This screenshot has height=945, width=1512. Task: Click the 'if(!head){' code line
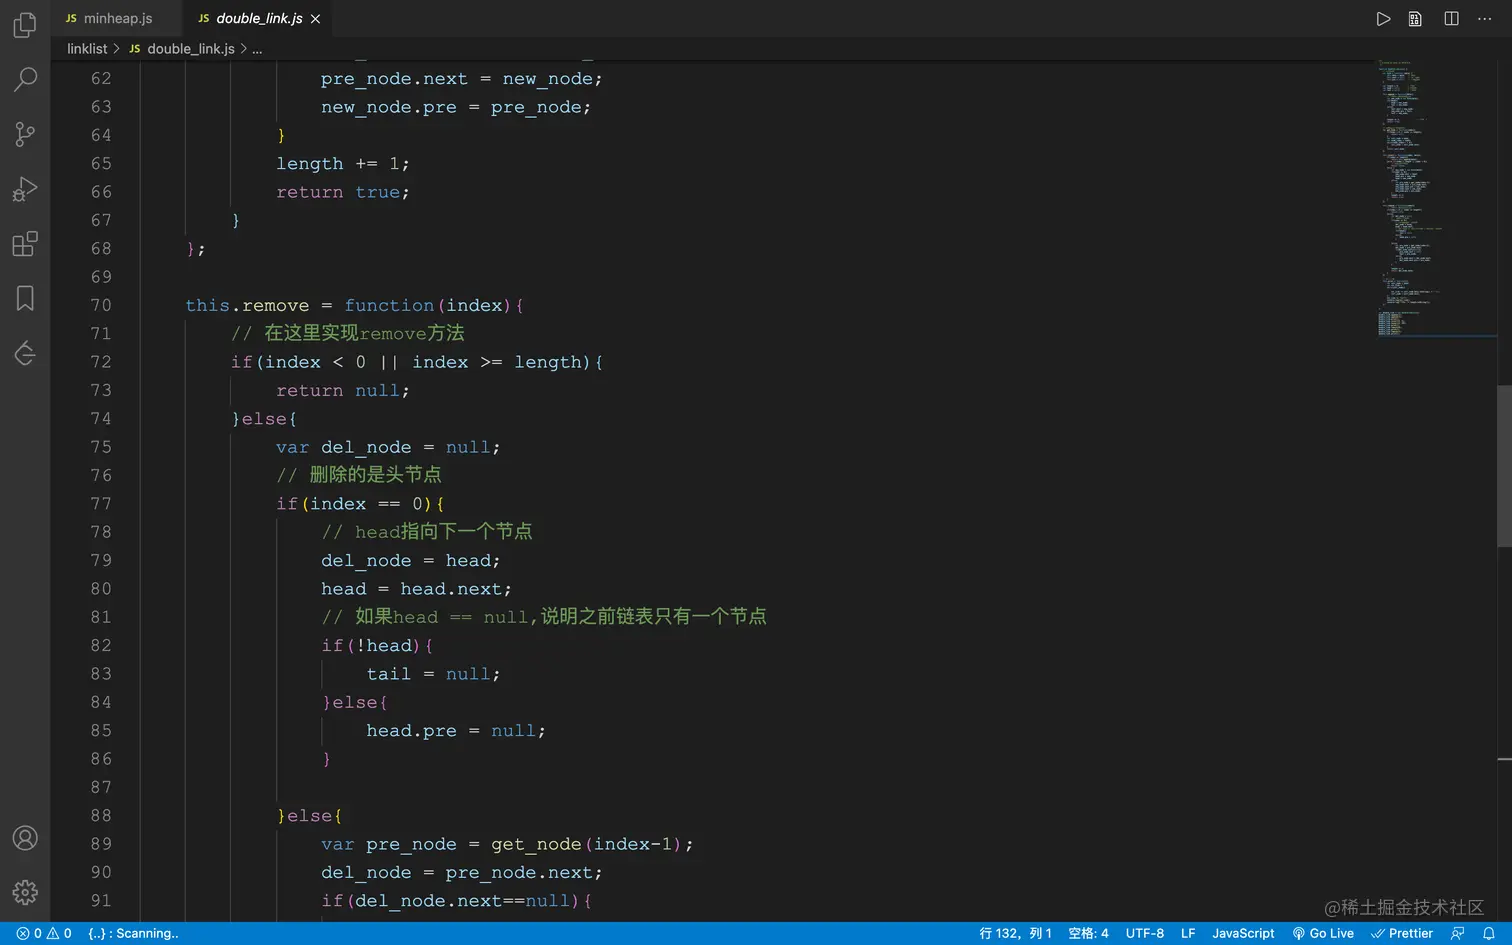(x=377, y=645)
